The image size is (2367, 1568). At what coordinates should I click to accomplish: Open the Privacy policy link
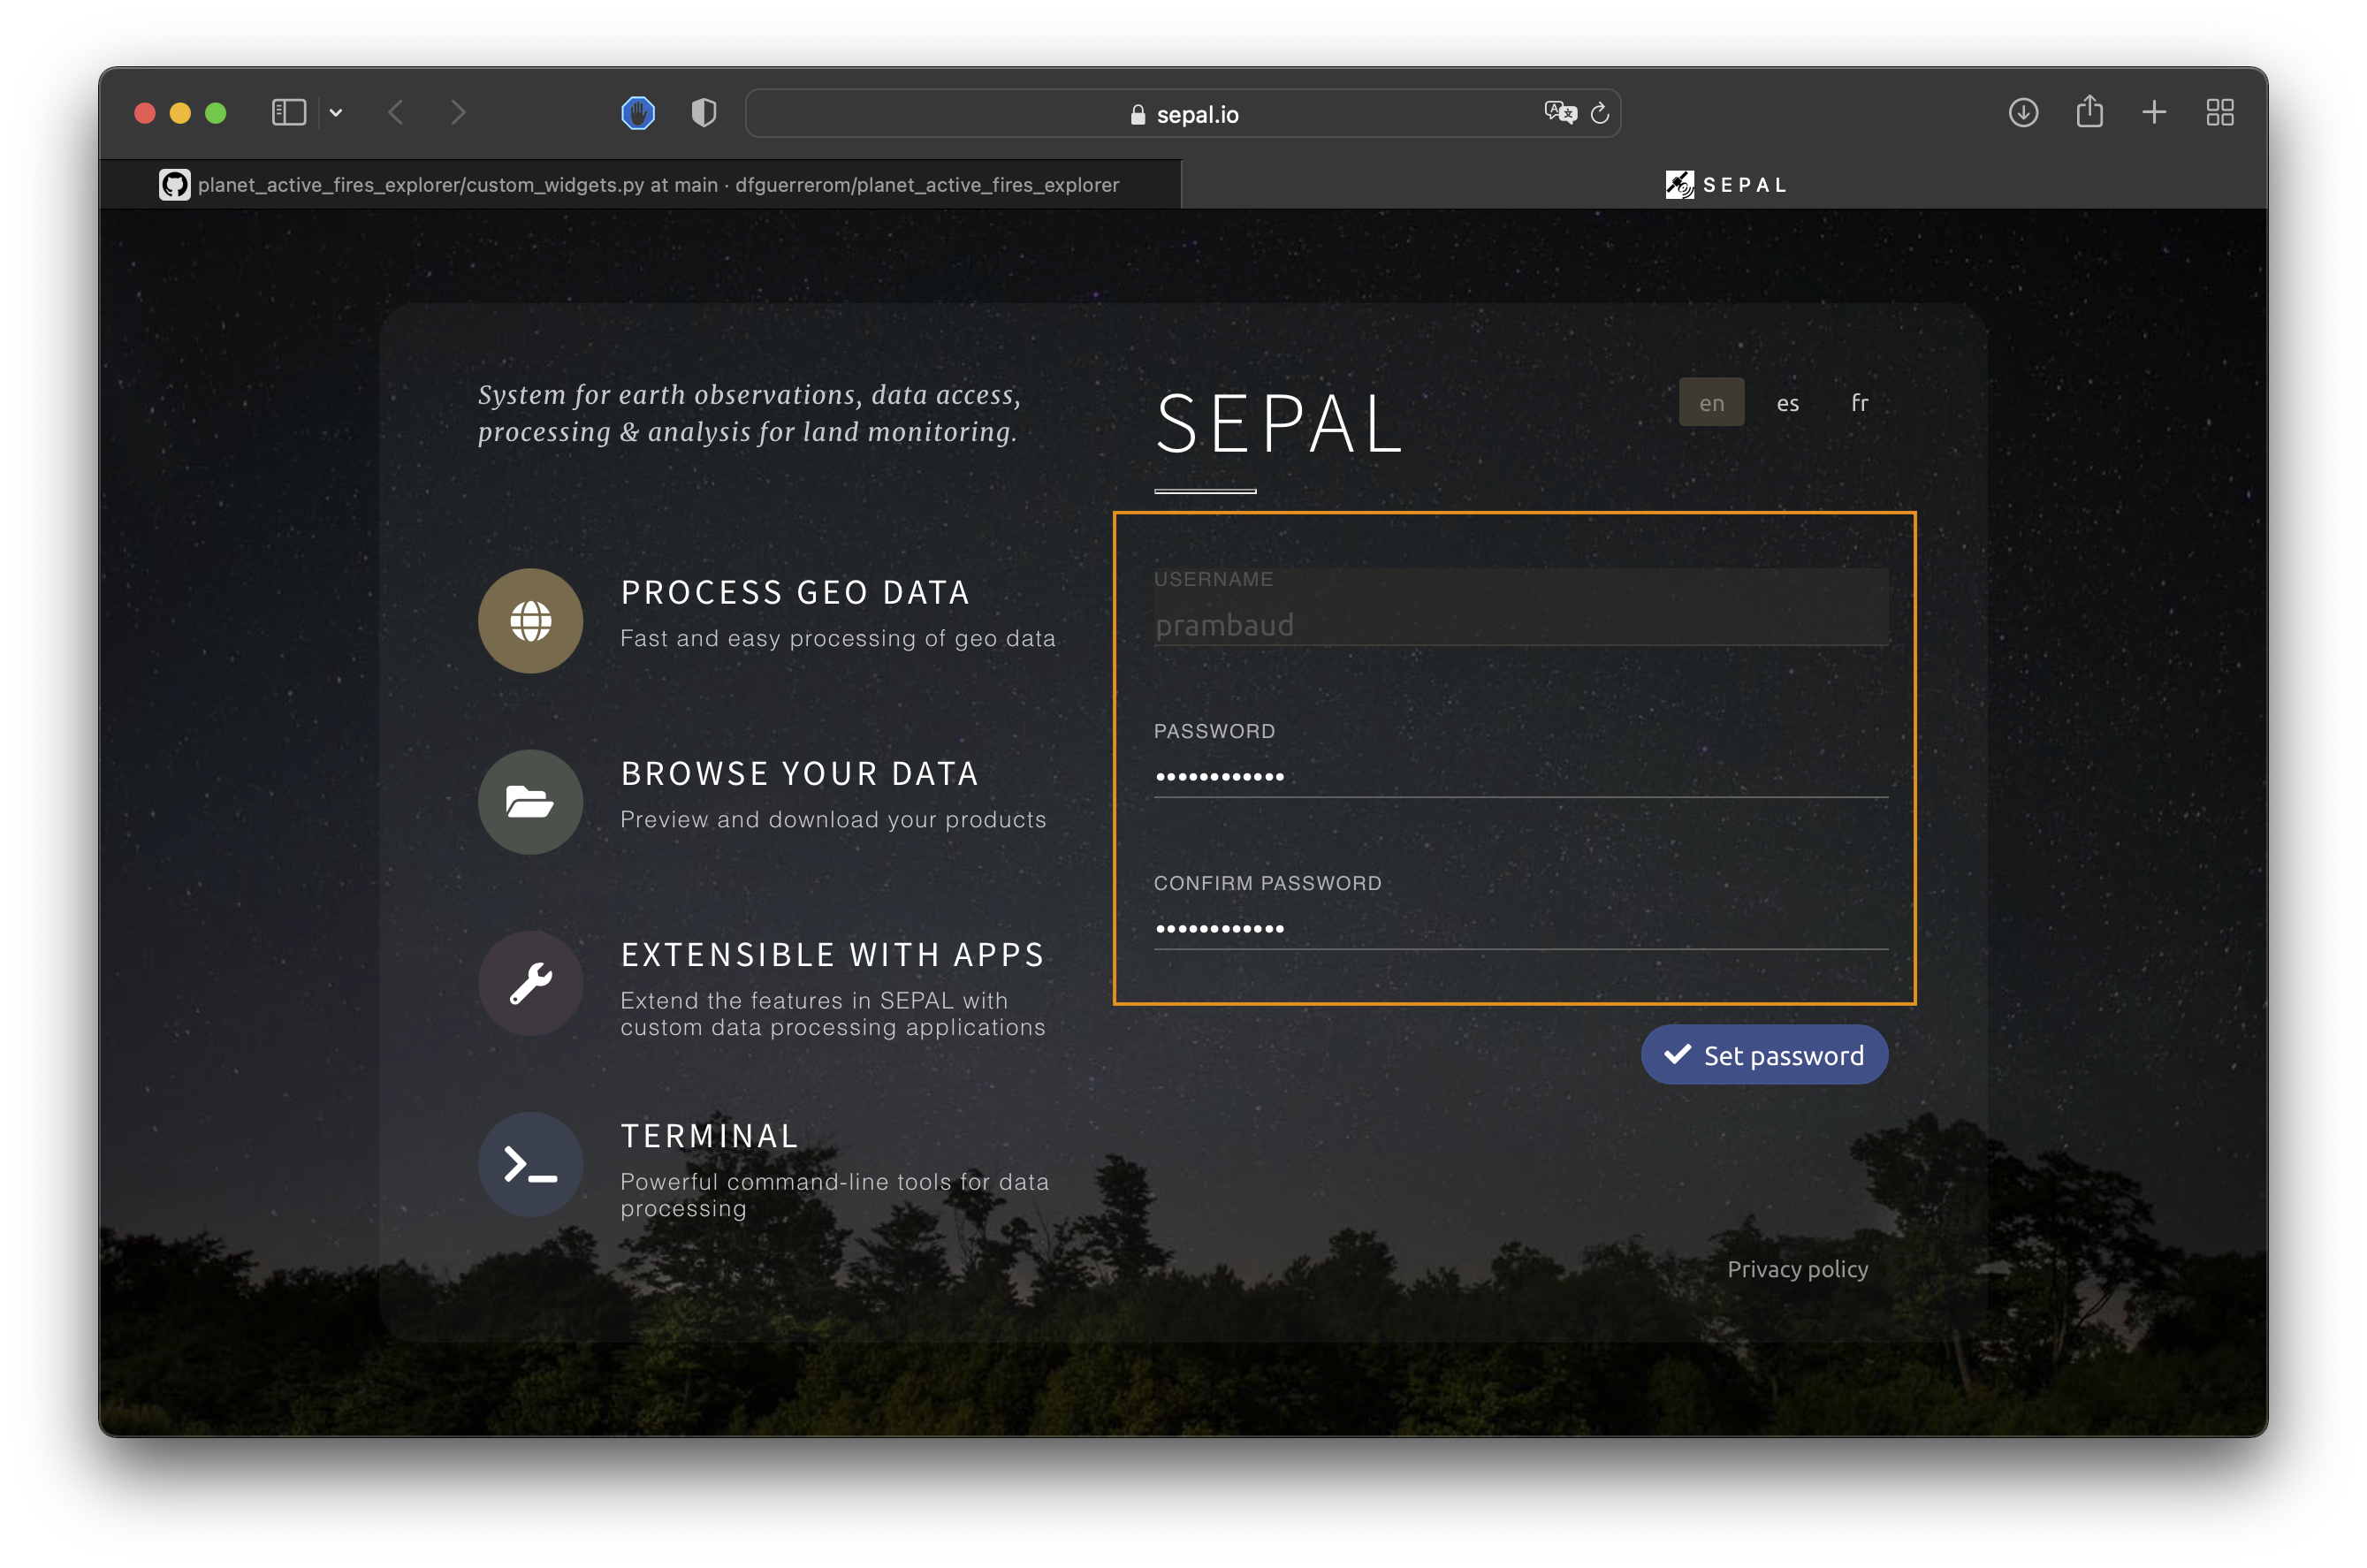coord(1797,1269)
